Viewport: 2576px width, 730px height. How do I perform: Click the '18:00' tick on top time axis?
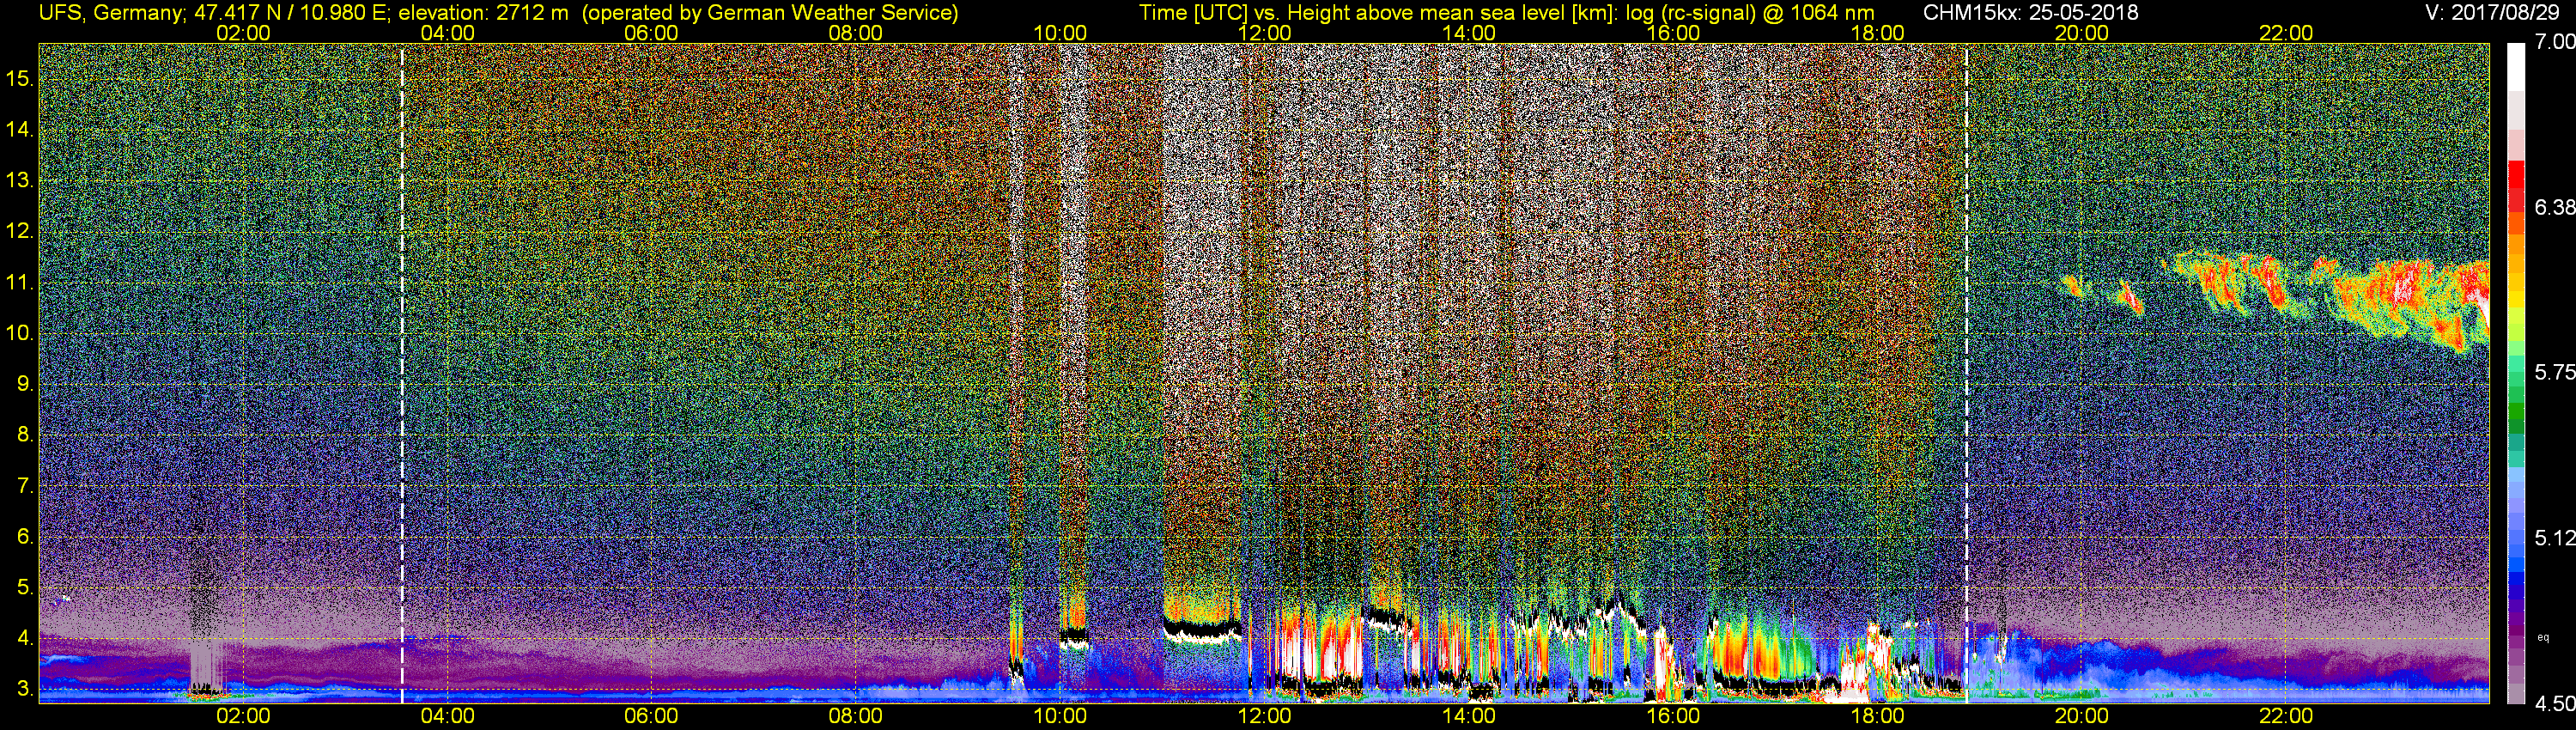(x=1877, y=33)
